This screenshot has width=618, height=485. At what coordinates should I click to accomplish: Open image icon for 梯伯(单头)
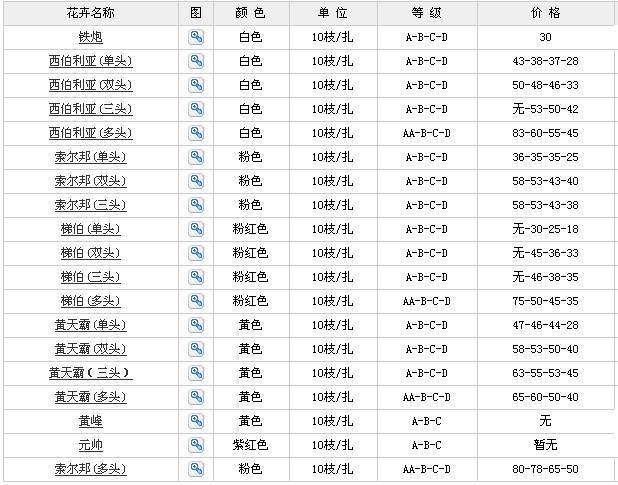(x=196, y=229)
